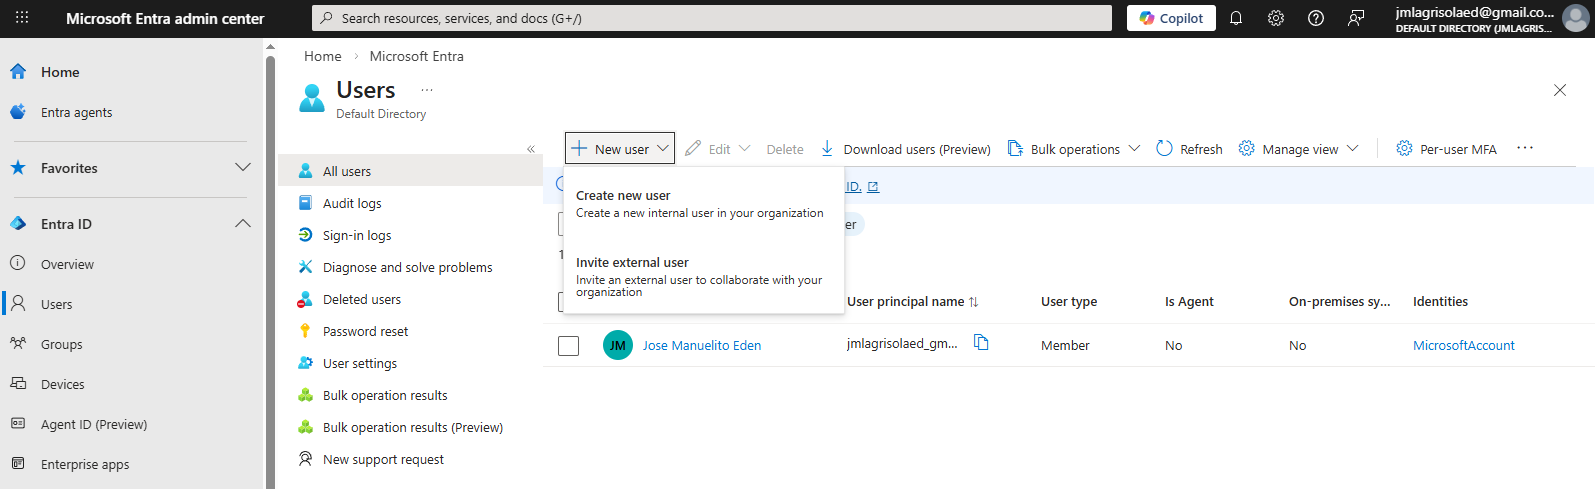
Task: Open the app launcher waffle icon
Action: (x=22, y=18)
